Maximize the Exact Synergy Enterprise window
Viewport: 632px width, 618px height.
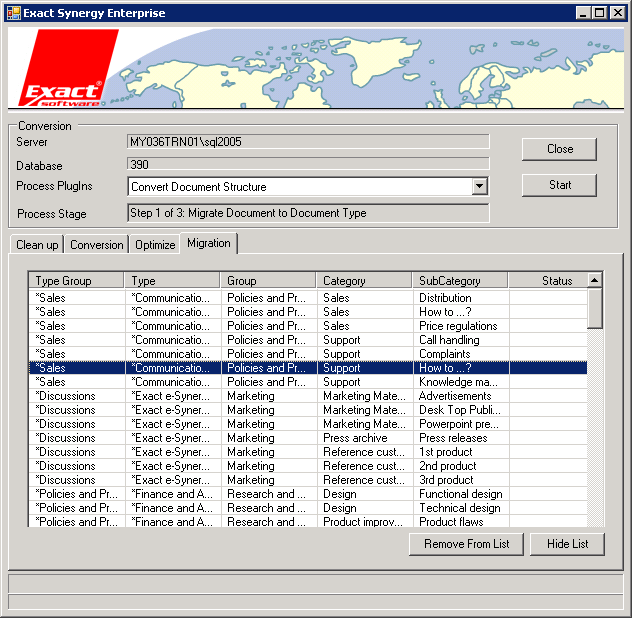[599, 13]
